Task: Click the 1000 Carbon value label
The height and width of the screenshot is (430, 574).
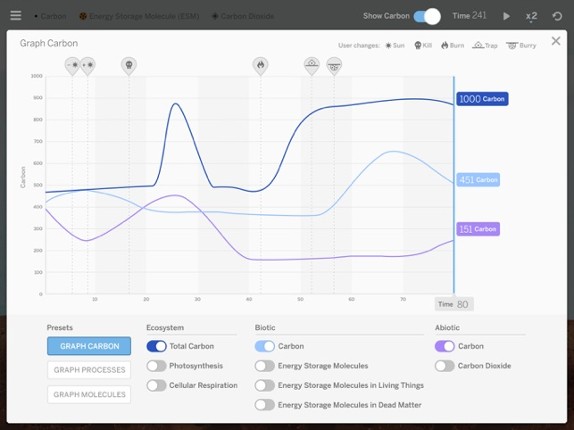Action: (x=482, y=99)
